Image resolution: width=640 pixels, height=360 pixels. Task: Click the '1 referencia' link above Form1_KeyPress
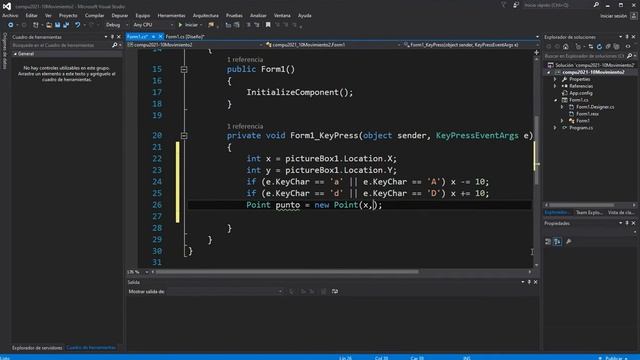[245, 126]
